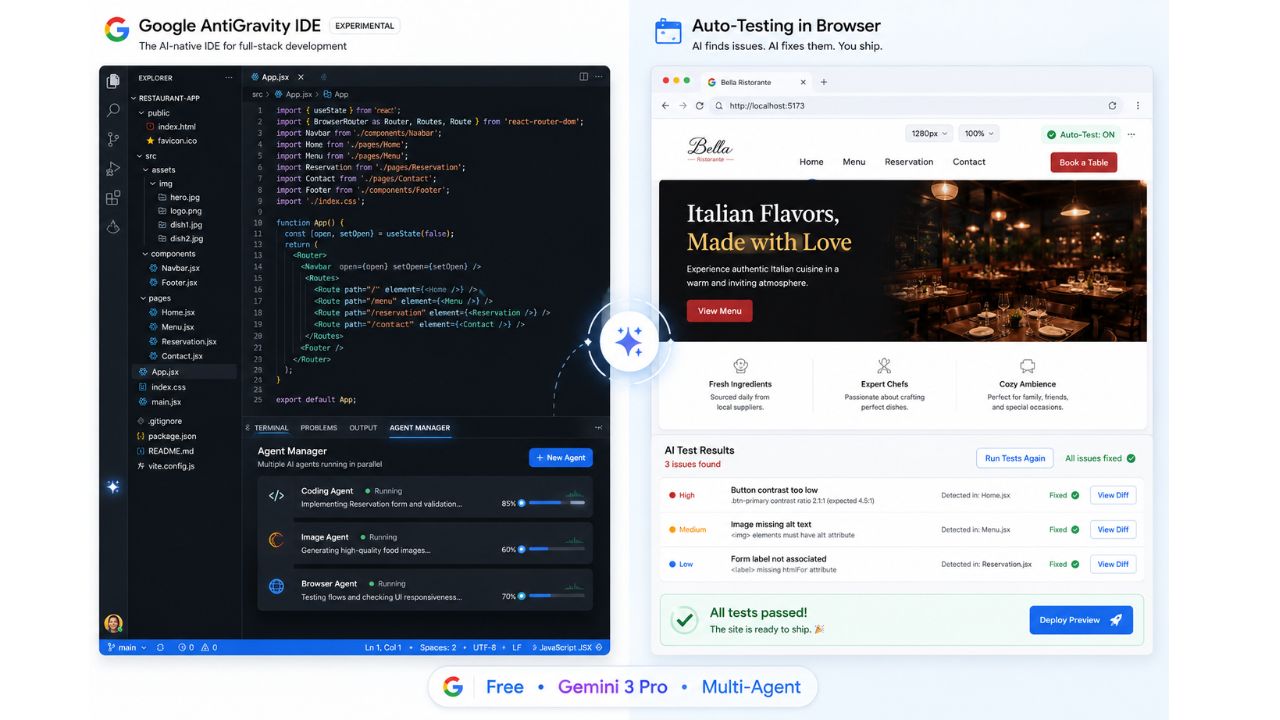Open the Source Control icon in the activity bar
Viewport: 1280px width, 720px height.
[113, 140]
